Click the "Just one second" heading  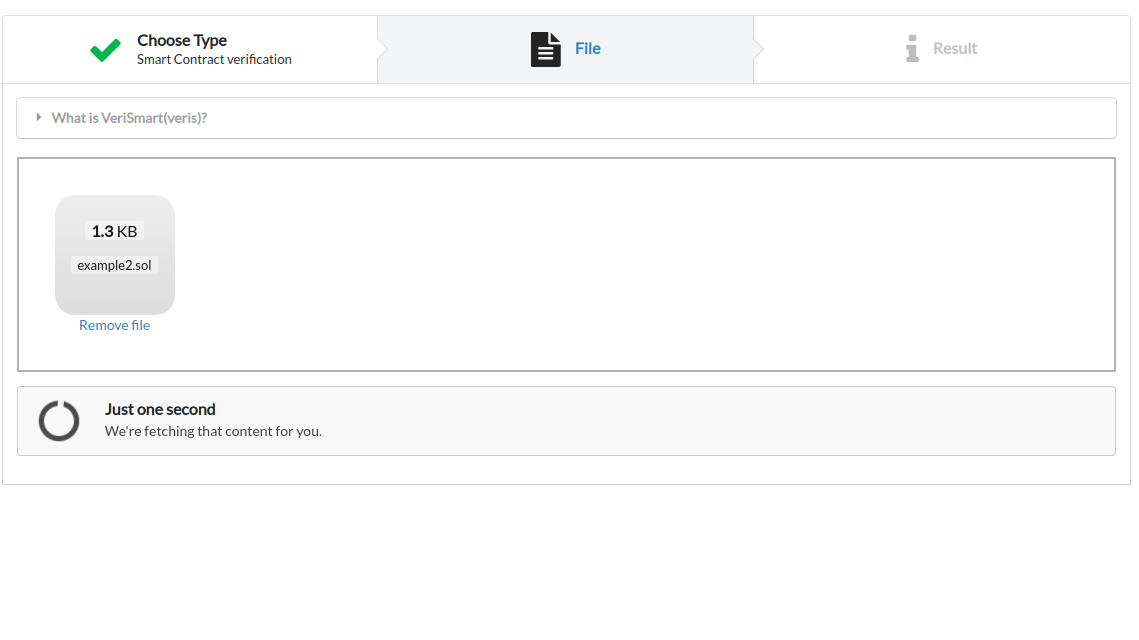click(160, 409)
